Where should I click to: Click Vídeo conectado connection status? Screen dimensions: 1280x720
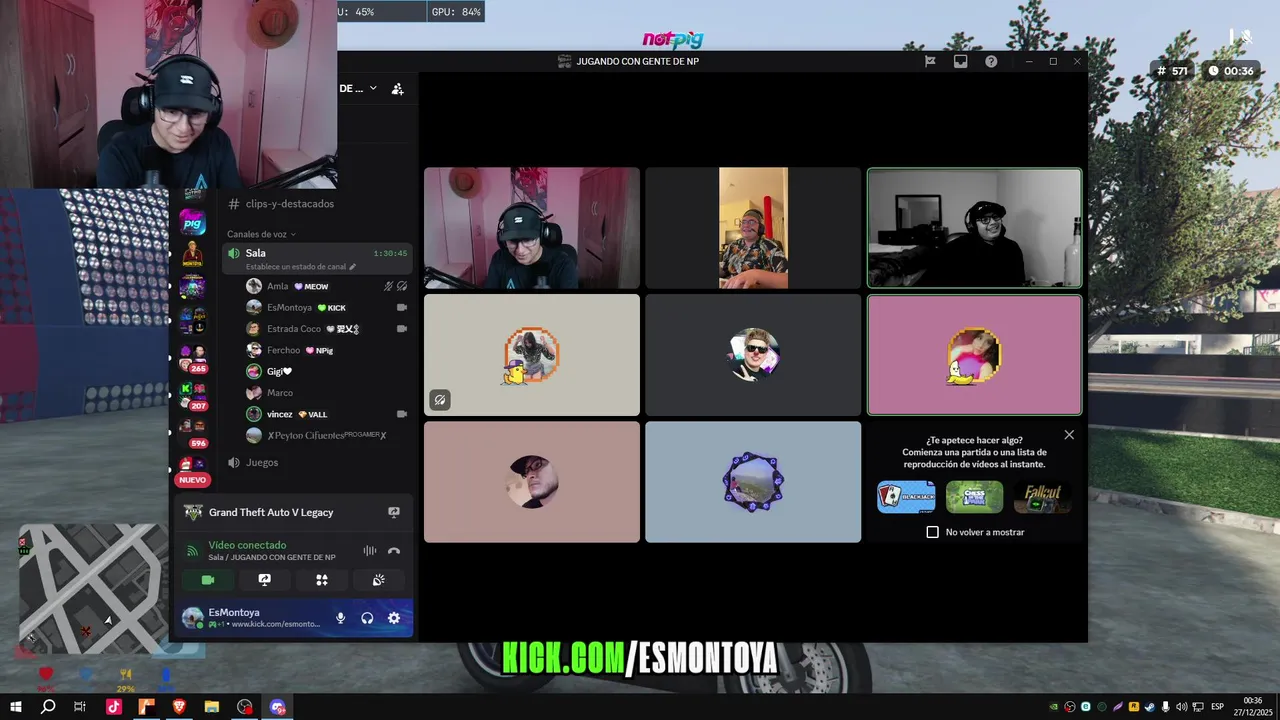[x=247, y=545]
